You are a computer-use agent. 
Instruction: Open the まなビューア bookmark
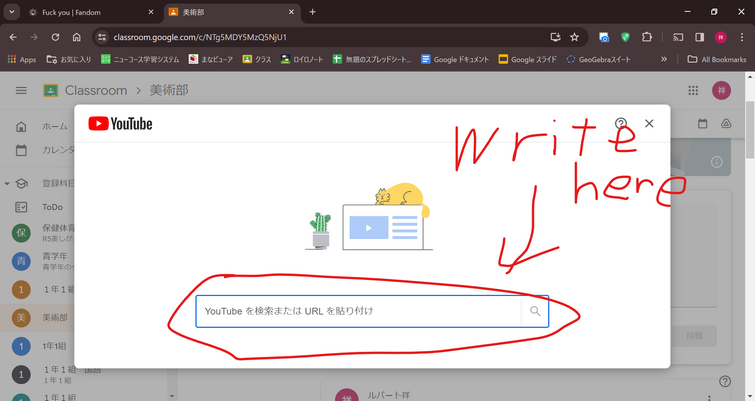point(210,59)
